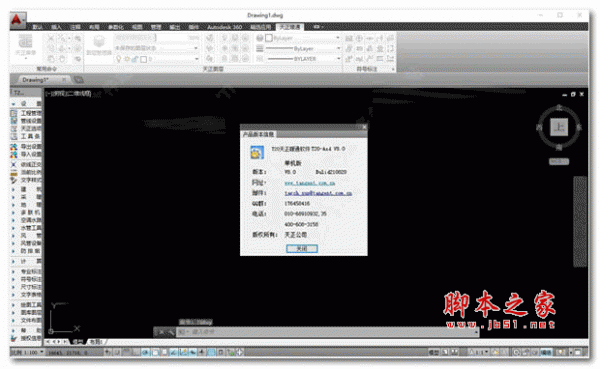
Task: Click the 依线正交 icon in side menu
Action: [14, 165]
